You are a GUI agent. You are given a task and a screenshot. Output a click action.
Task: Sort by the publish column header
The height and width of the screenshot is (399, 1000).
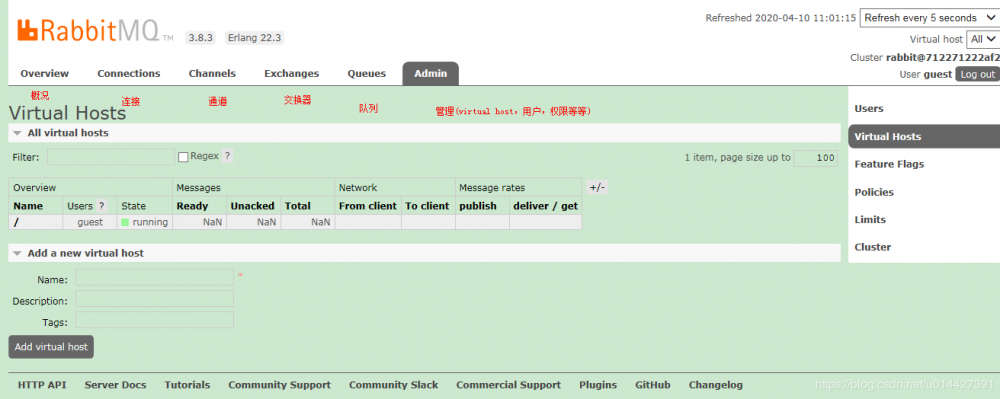[478, 206]
